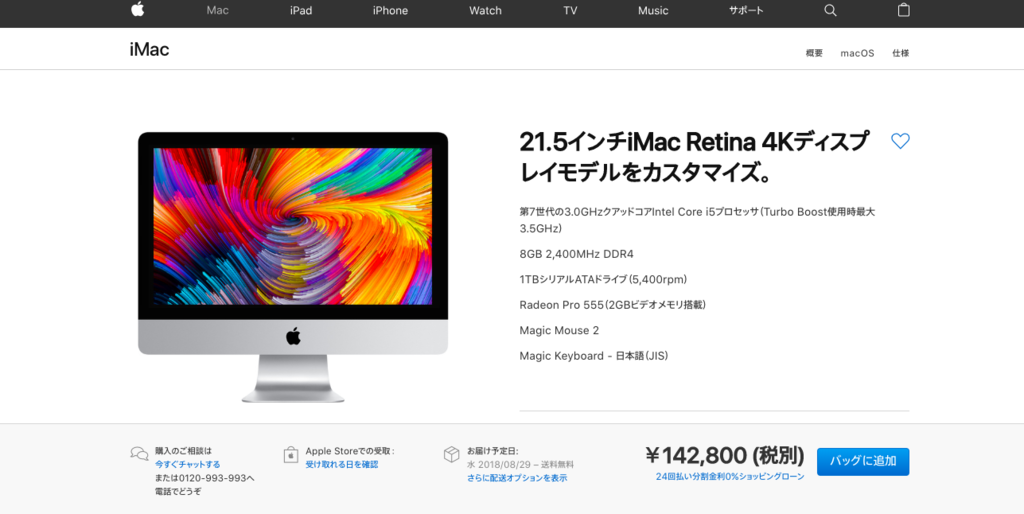Go to iPhone in navigation
This screenshot has height=514, width=1024.
coord(391,10)
